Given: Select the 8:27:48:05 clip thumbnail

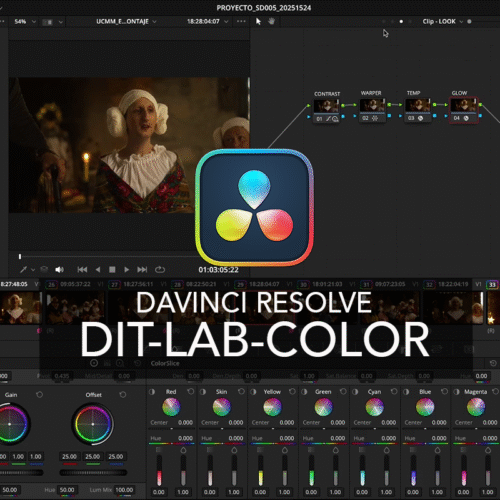Looking at the screenshot, I should click(21, 308).
